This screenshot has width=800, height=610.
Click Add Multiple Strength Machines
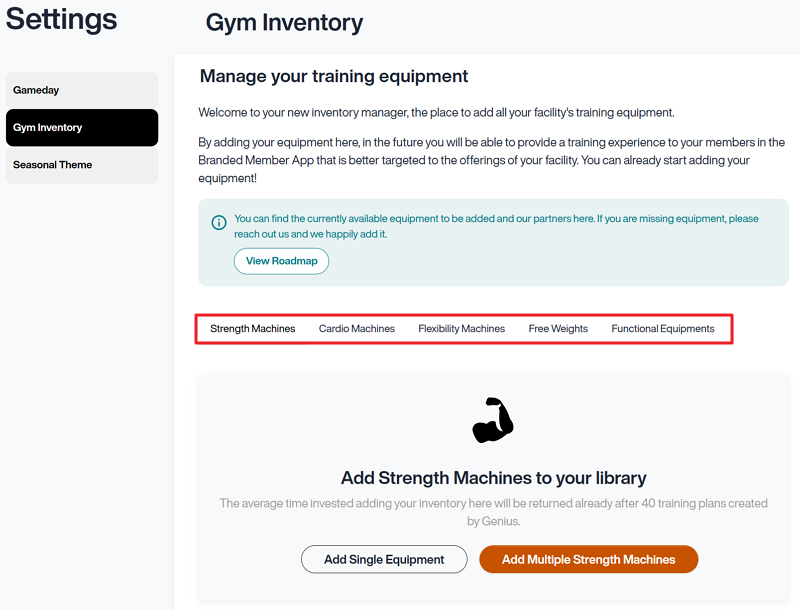(x=588, y=559)
